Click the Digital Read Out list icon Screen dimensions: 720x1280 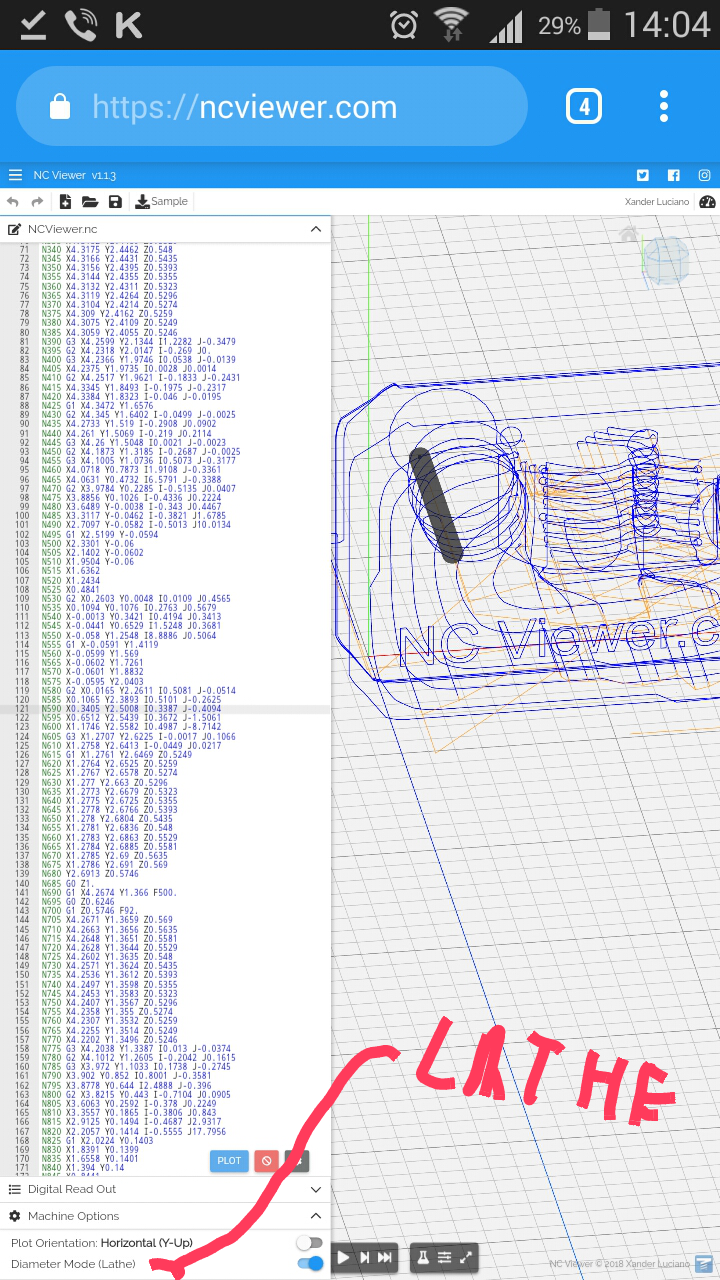(15, 1189)
